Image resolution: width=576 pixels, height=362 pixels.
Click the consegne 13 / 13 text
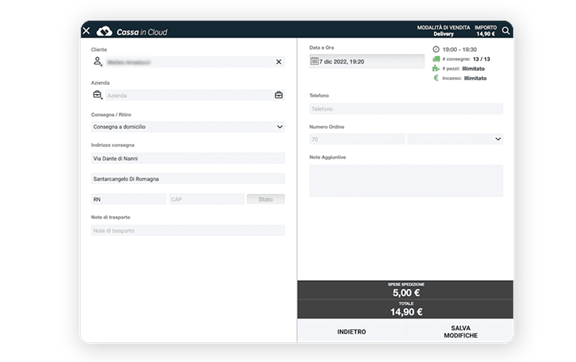pyautogui.click(x=466, y=59)
